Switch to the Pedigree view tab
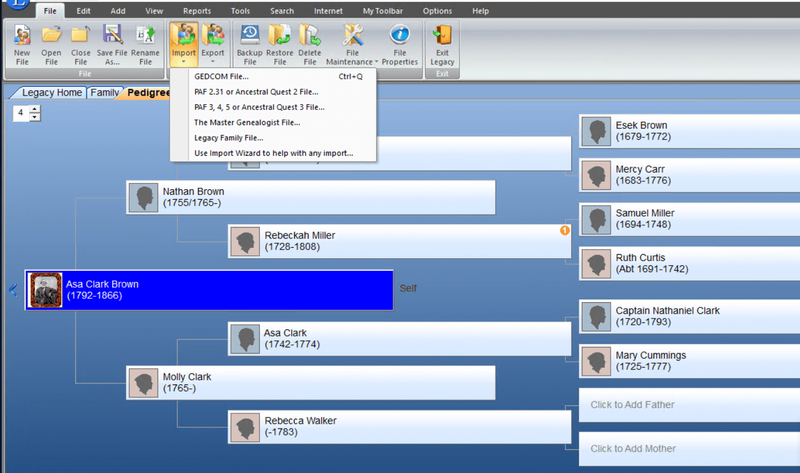 pos(148,93)
